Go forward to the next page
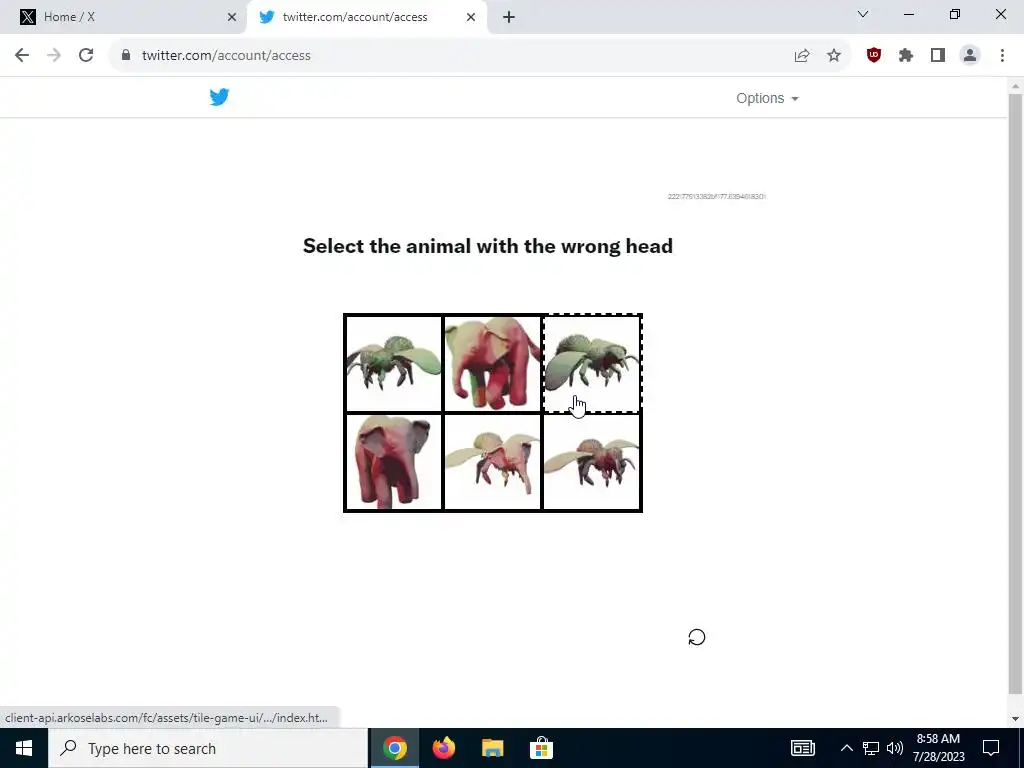The image size is (1024, 768). (54, 56)
